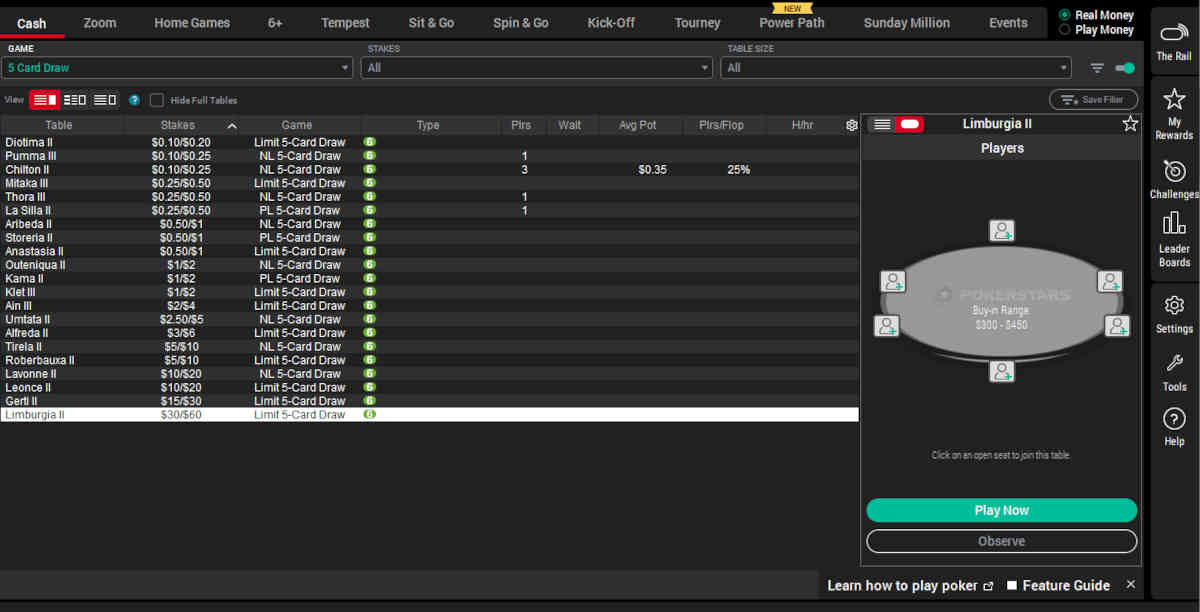Open Power Path tab
1200x612 pixels.
coord(792,23)
